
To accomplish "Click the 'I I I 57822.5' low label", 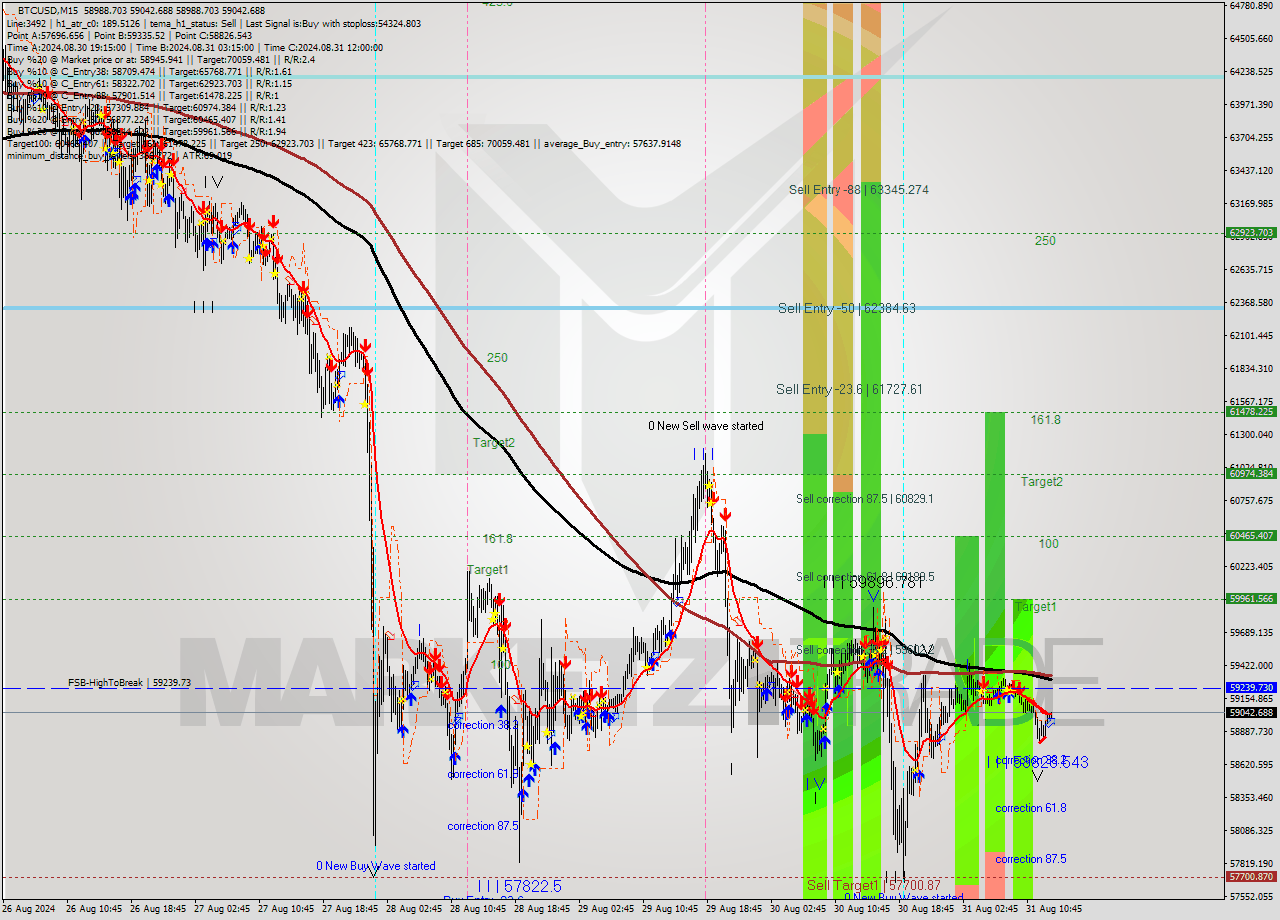I will pos(520,886).
